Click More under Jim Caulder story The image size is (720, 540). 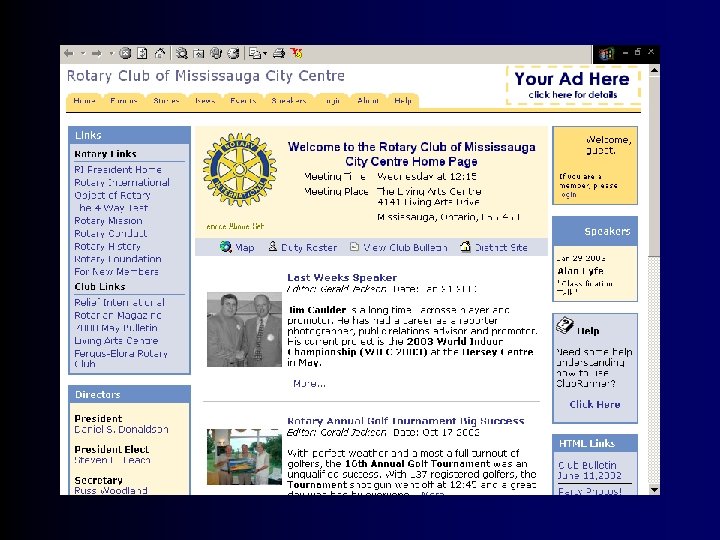[x=309, y=383]
